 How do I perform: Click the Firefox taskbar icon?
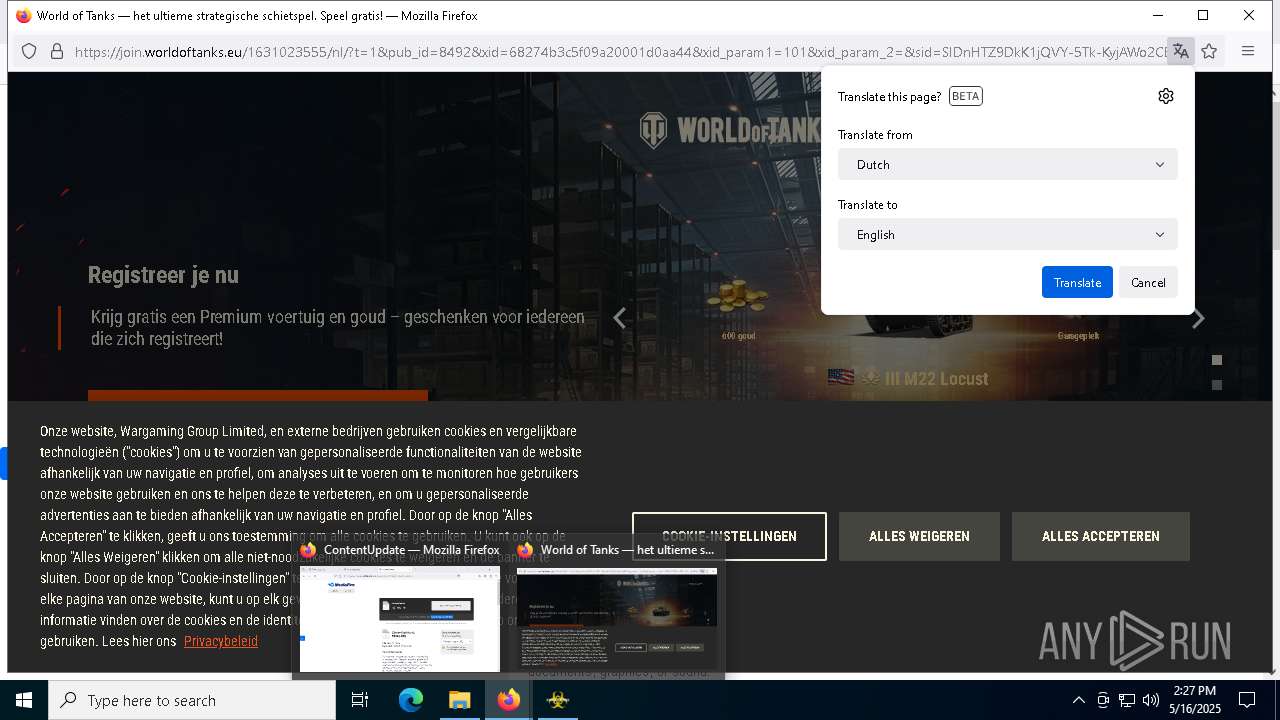click(x=509, y=700)
